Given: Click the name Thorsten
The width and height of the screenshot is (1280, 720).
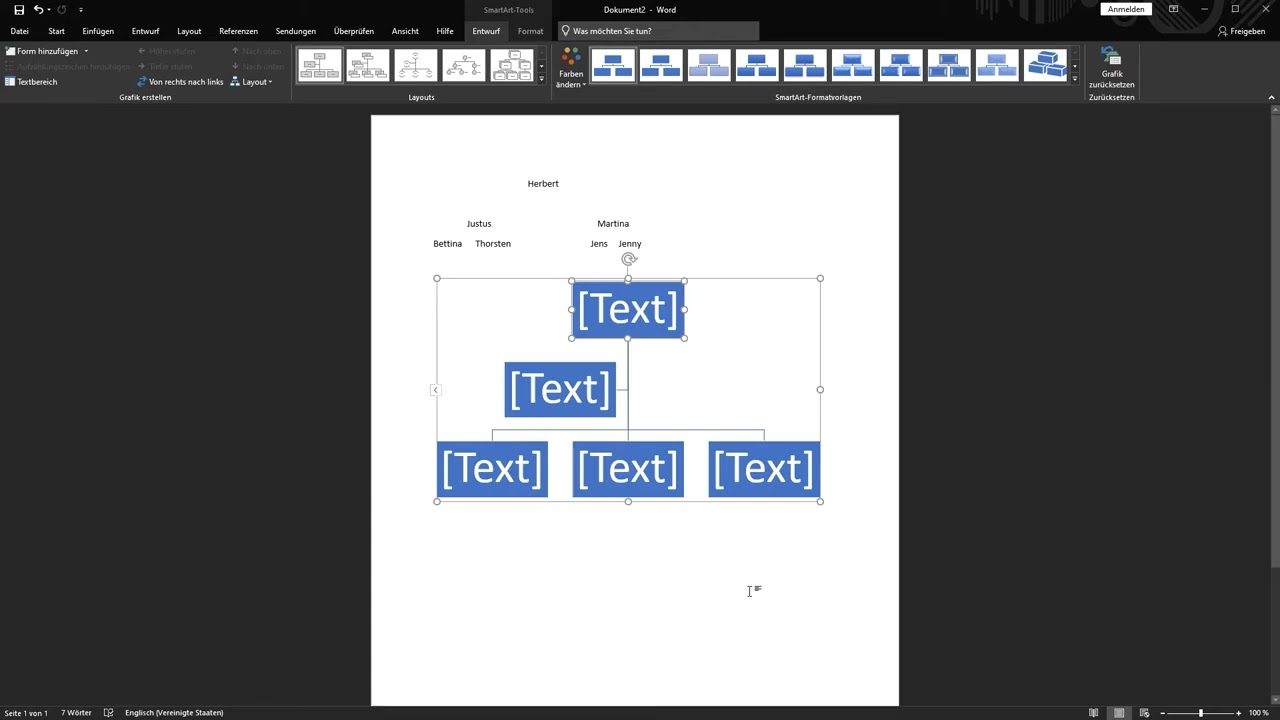Looking at the screenshot, I should coord(493,244).
